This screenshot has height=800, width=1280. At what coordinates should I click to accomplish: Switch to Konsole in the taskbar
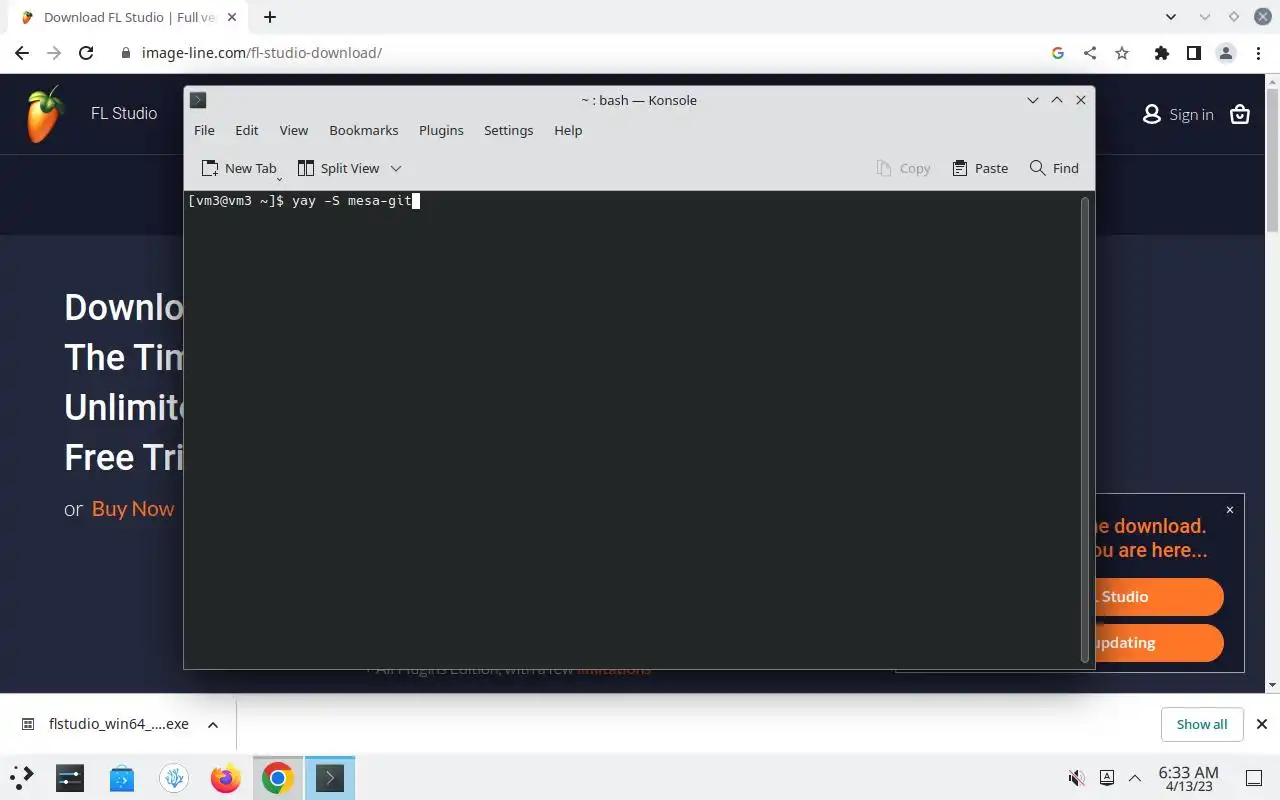click(x=330, y=777)
